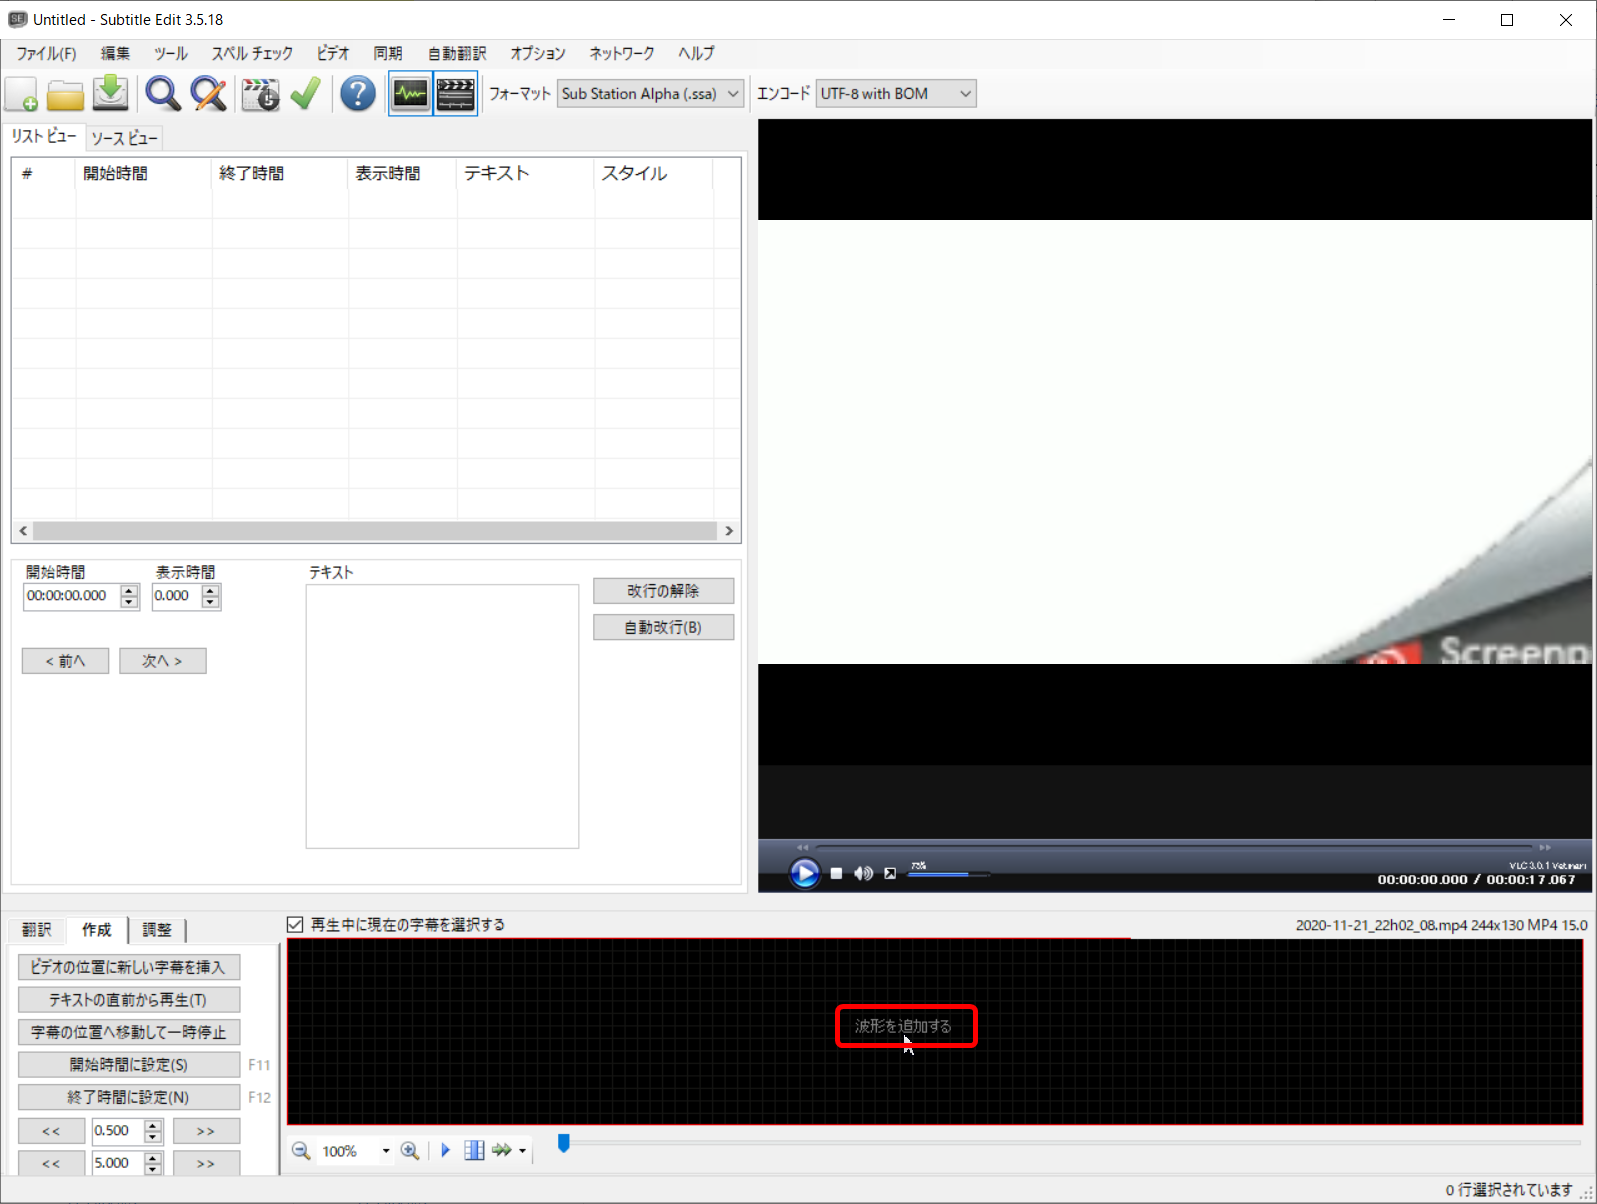
Task: Click the New subtitle file icon
Action: pyautogui.click(x=22, y=94)
